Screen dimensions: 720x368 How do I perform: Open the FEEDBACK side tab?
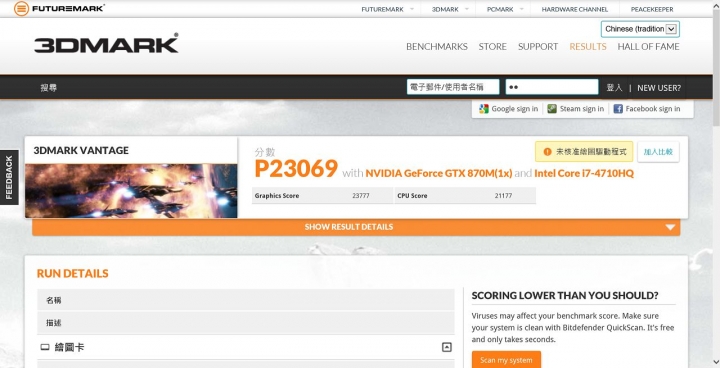coord(9,177)
